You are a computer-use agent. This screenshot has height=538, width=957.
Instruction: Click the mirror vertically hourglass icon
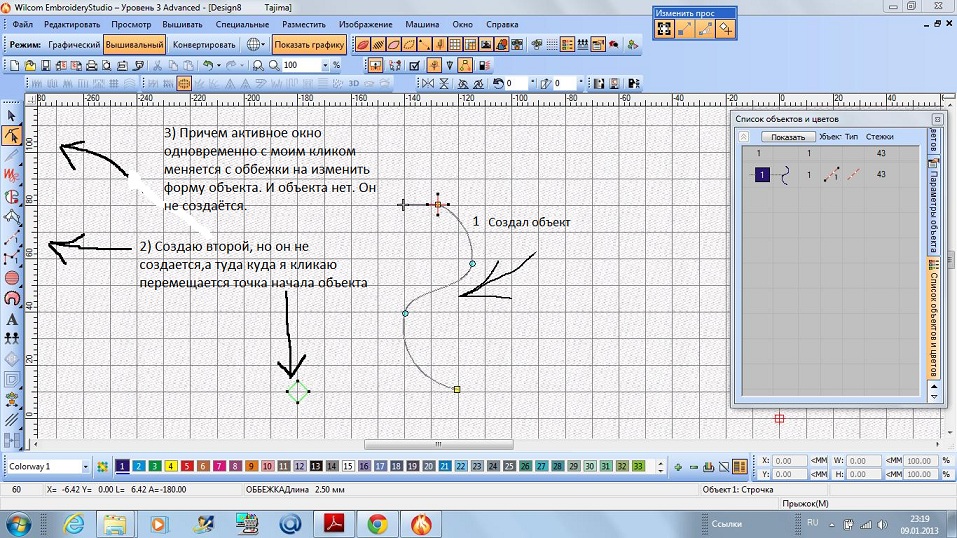(x=444, y=84)
